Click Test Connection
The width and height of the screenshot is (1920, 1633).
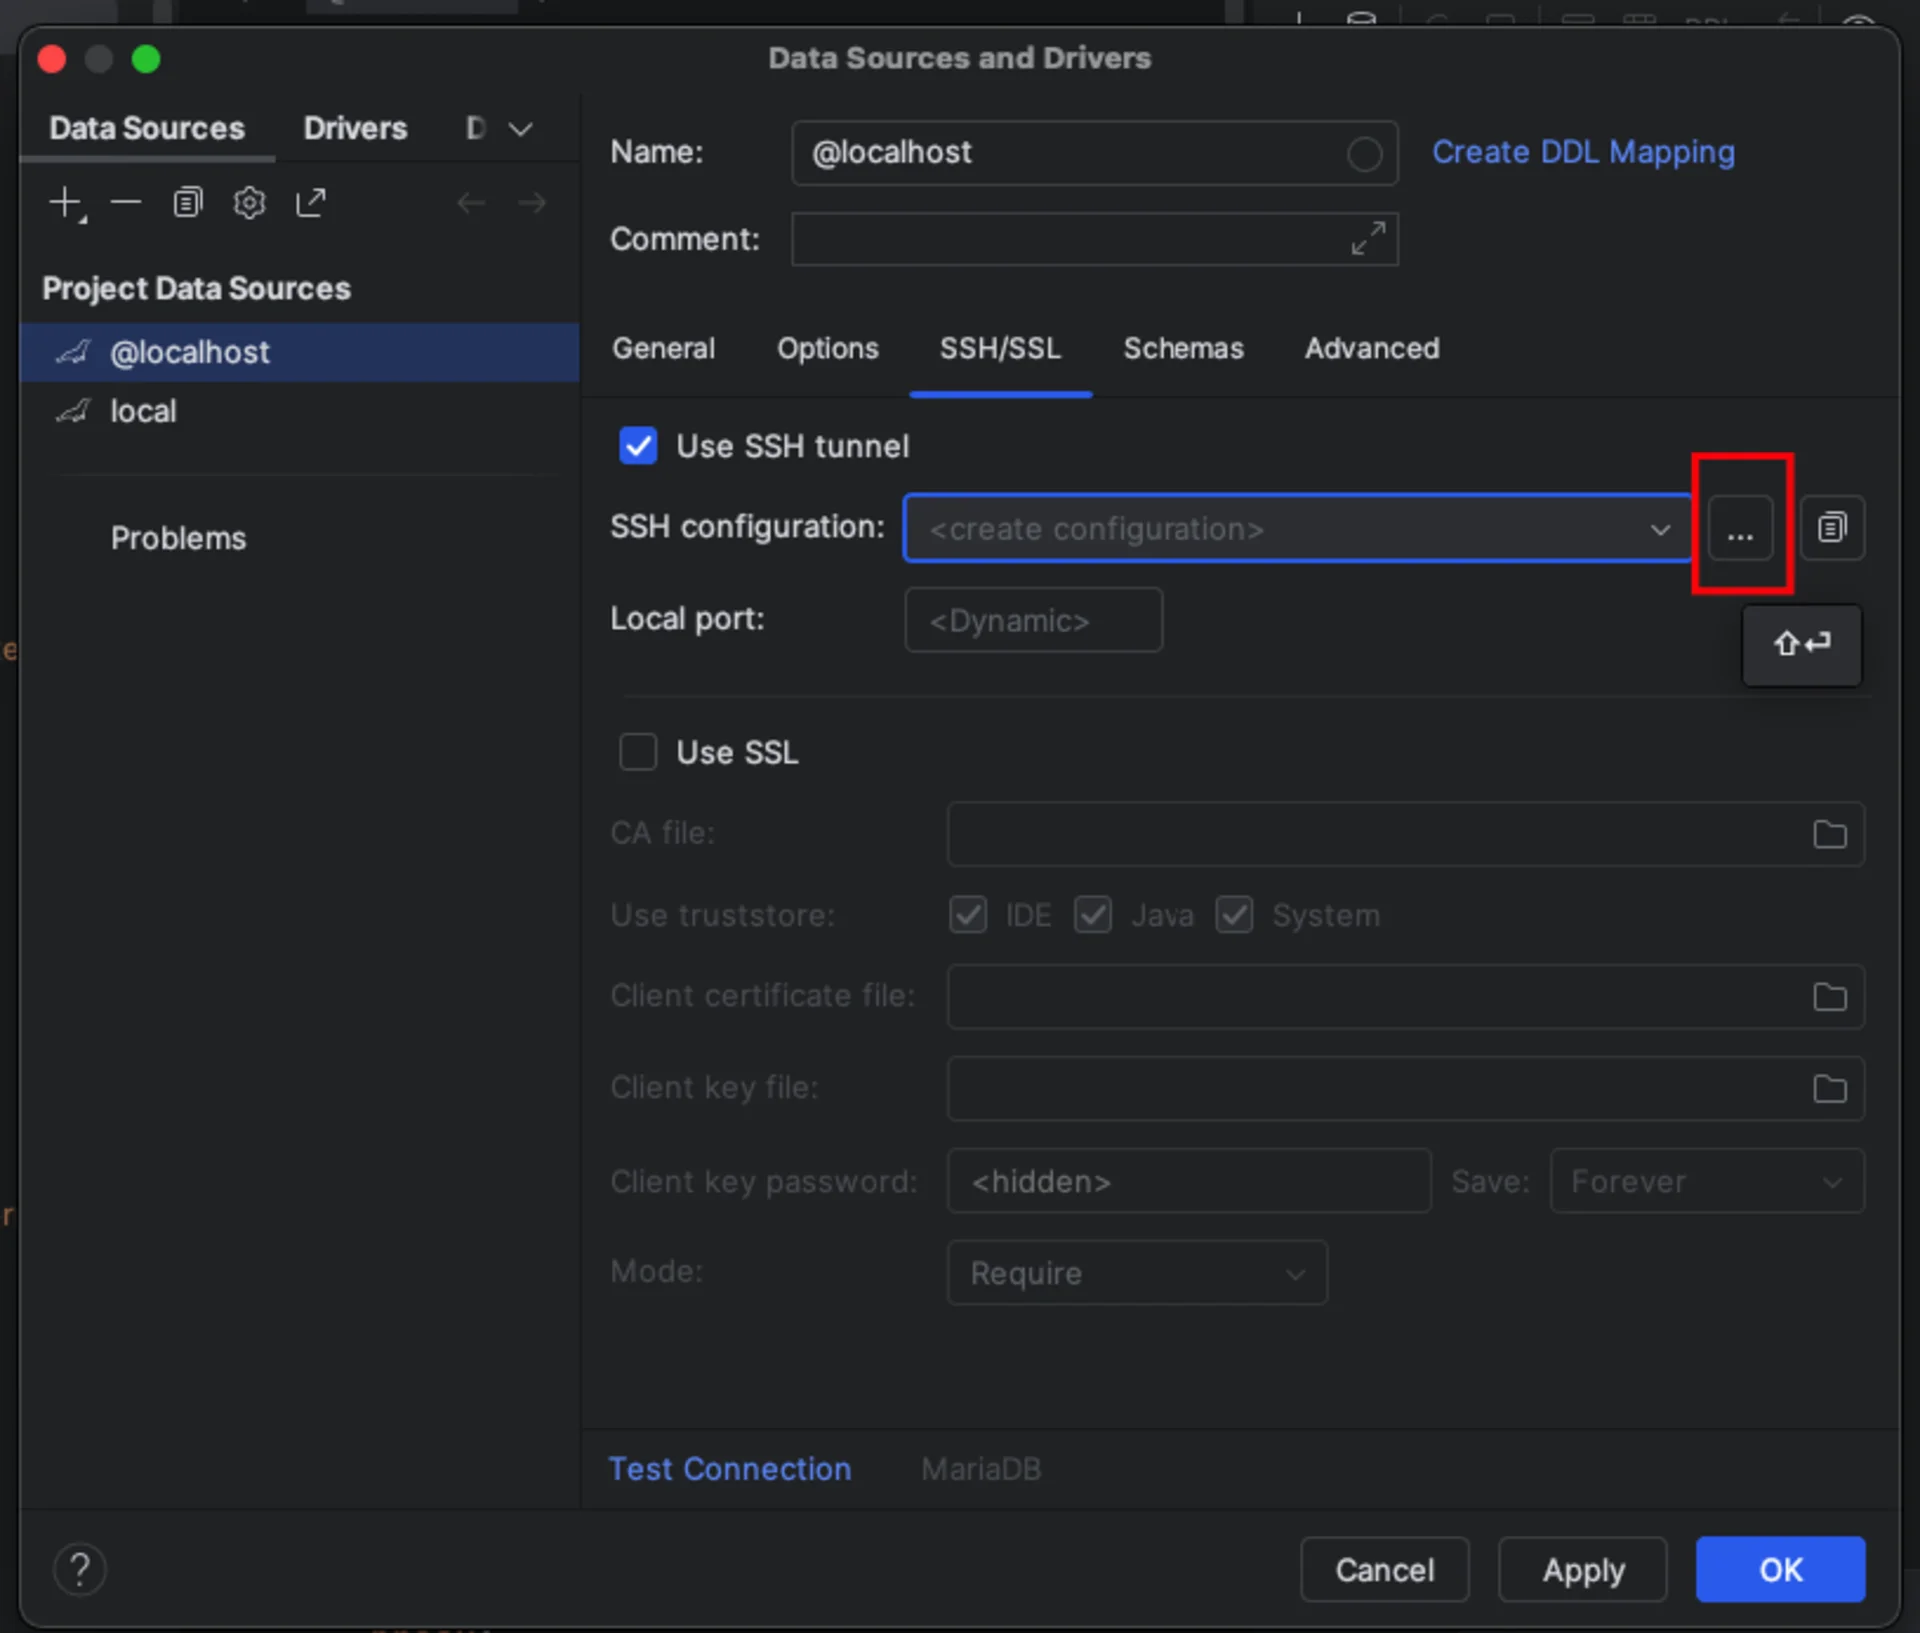[x=730, y=1469]
